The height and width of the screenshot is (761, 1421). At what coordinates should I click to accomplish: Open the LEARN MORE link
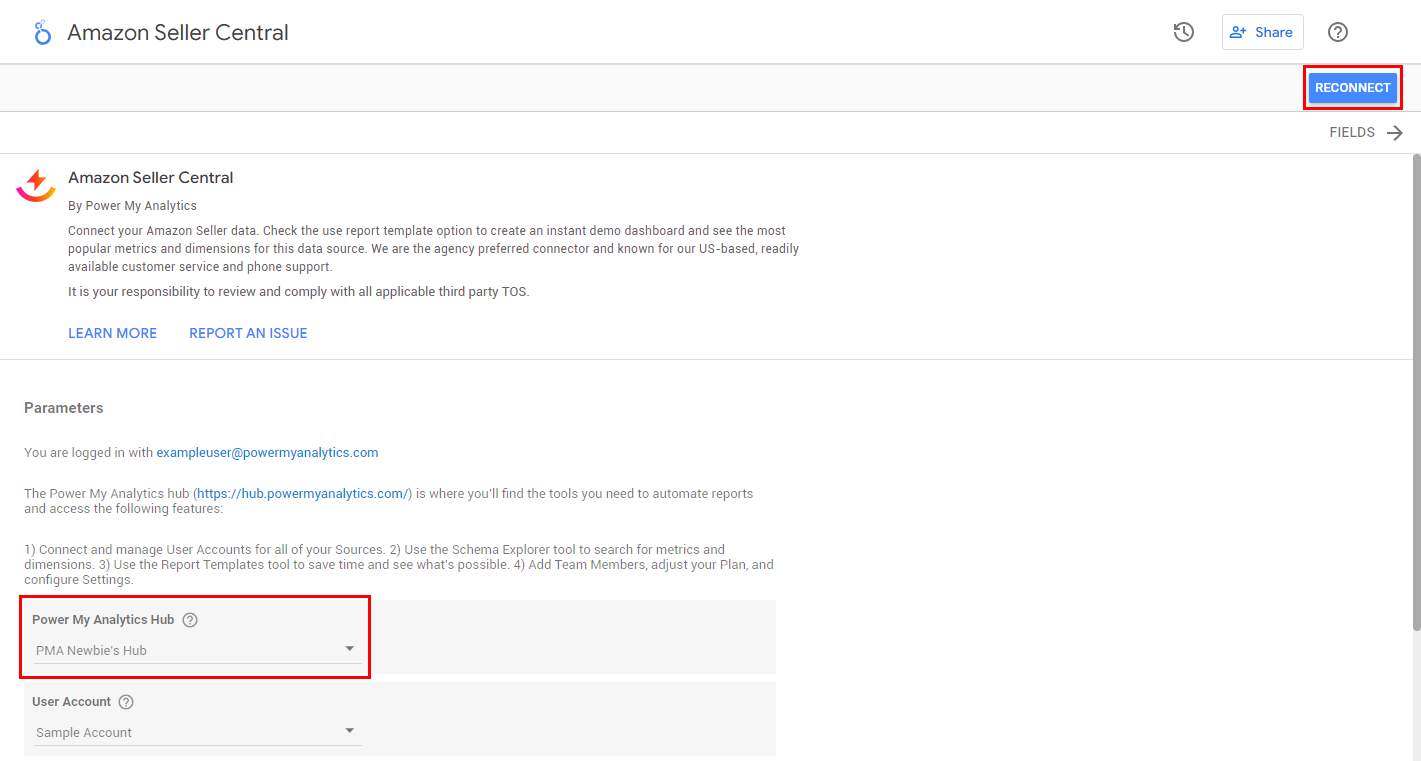(x=112, y=333)
